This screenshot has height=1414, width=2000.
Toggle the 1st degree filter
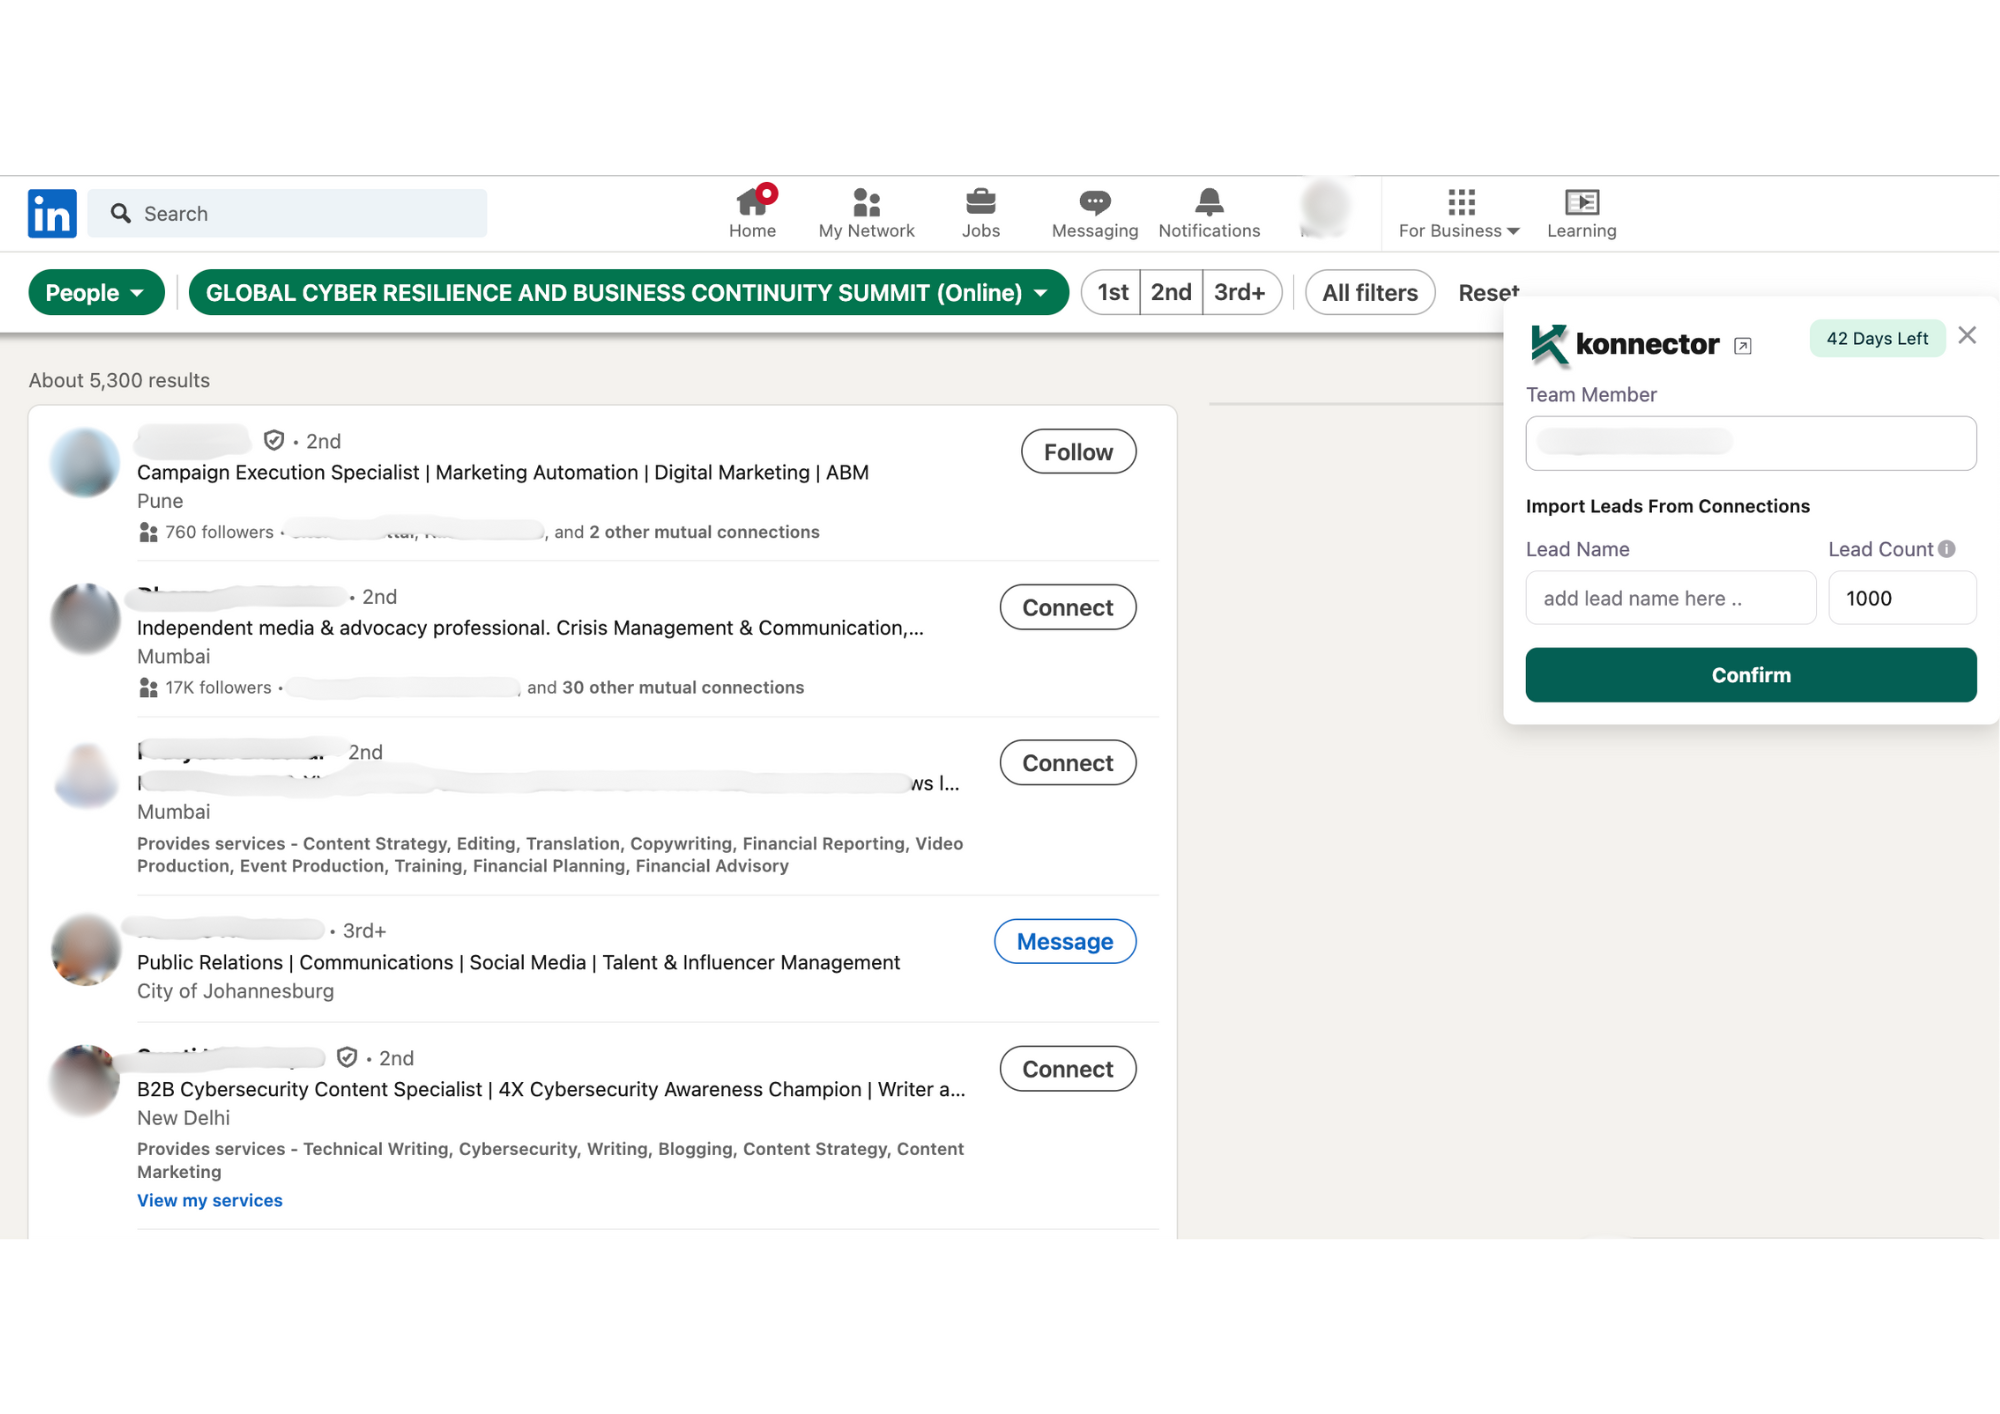coord(1112,292)
